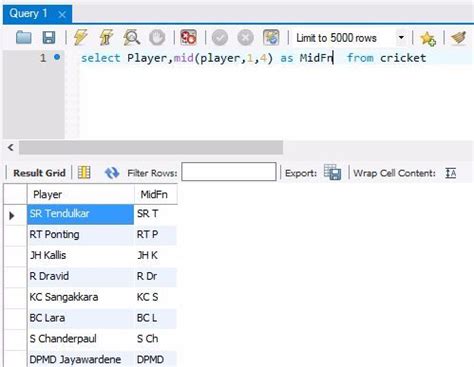
Task: Close the Query 1 tab
Action: [x=62, y=14]
